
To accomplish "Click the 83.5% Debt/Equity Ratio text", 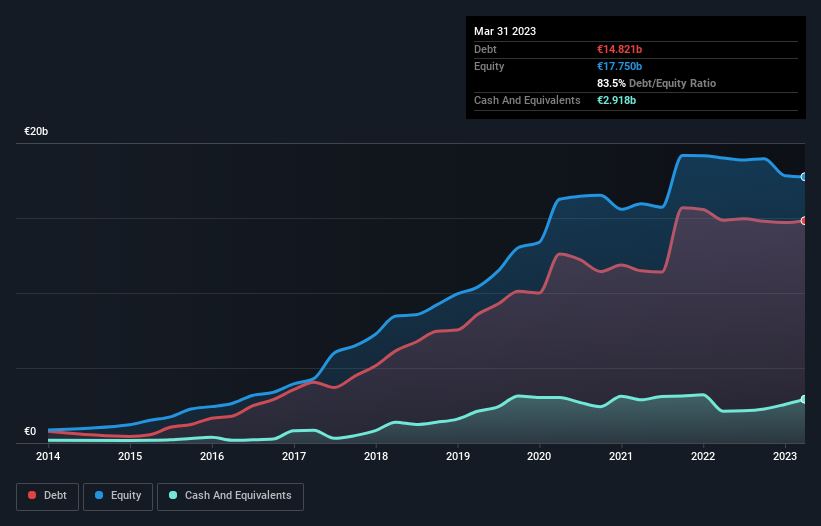I will [657, 83].
